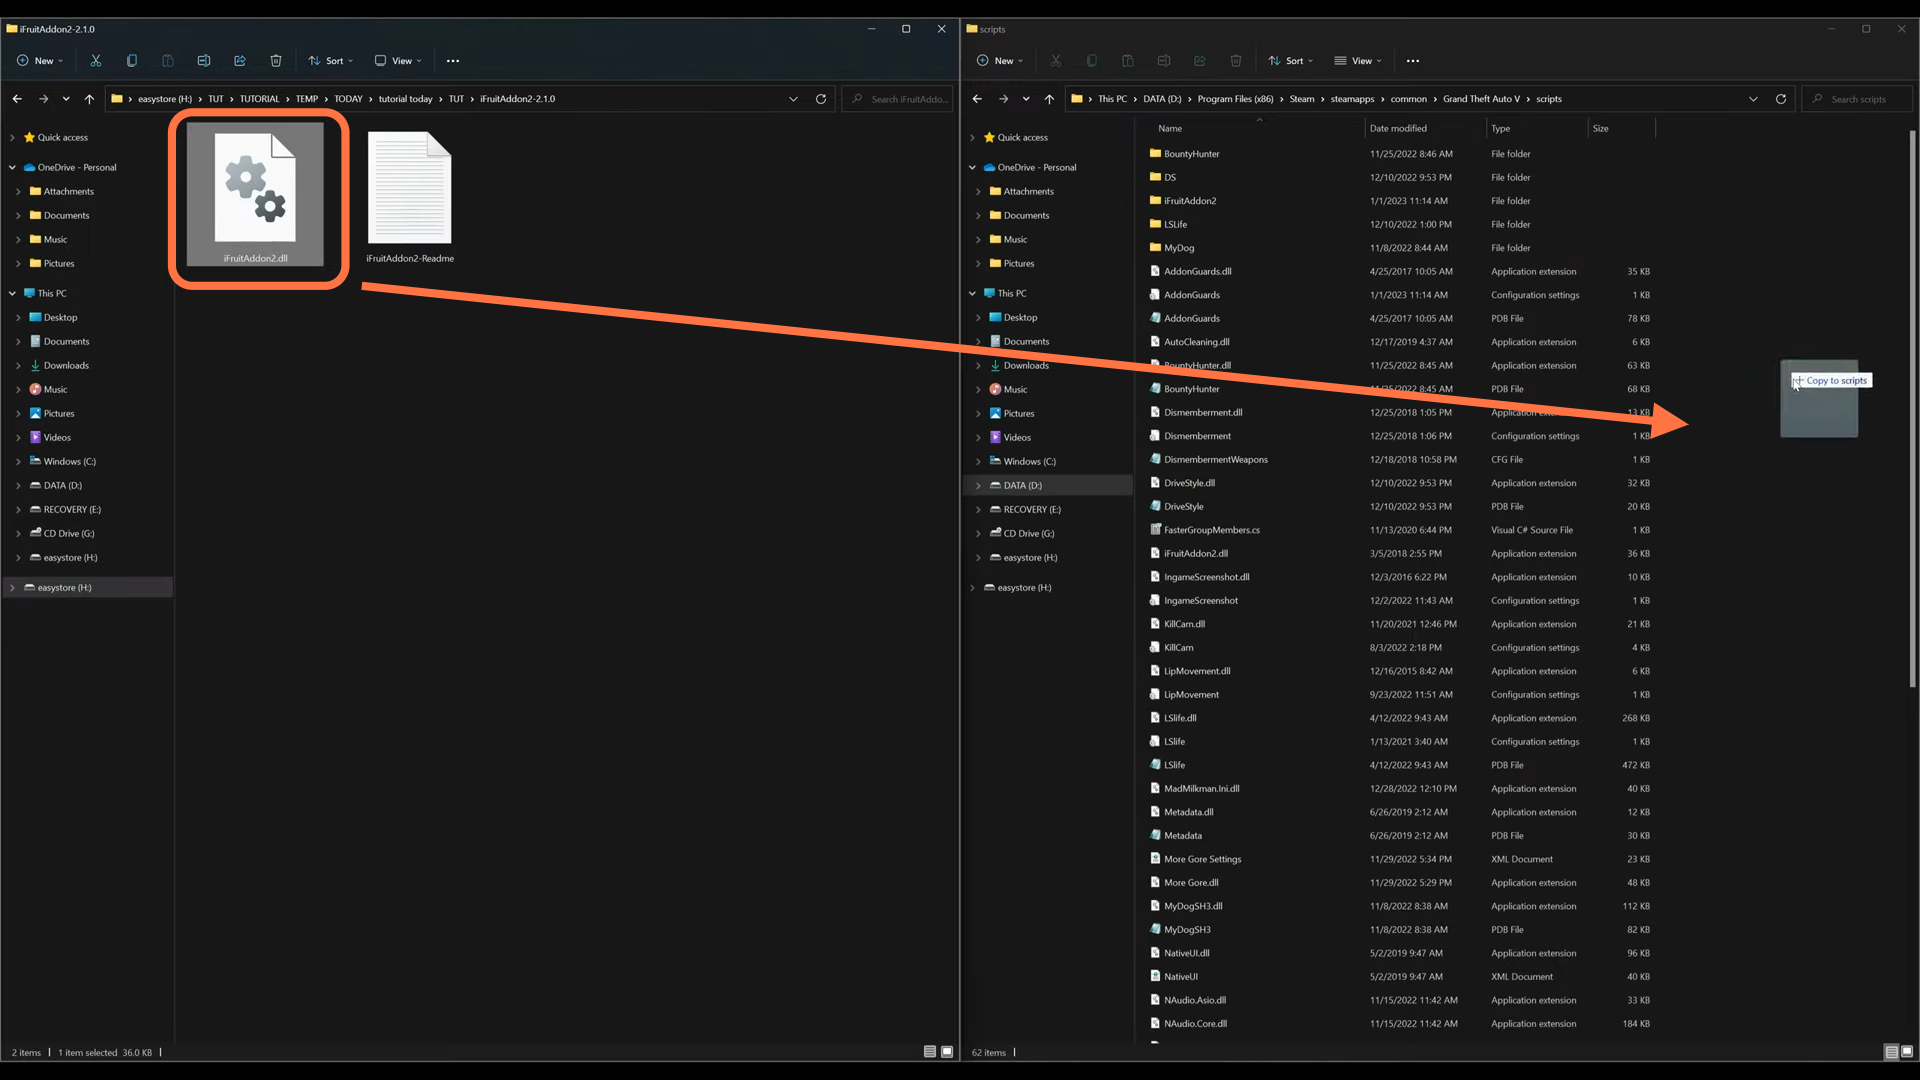Click Share icon in iFruitAddon2 window toolbar
The height and width of the screenshot is (1080, 1920).
click(x=240, y=61)
